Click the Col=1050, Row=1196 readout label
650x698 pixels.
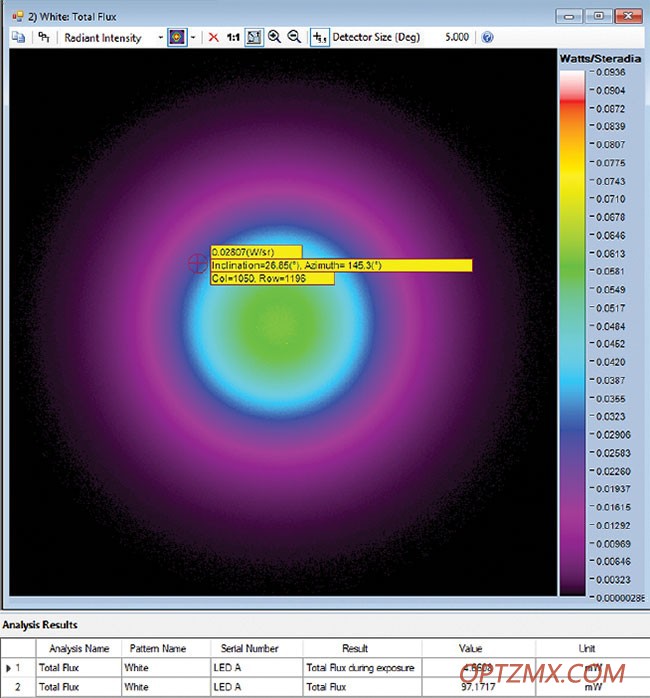pos(272,279)
